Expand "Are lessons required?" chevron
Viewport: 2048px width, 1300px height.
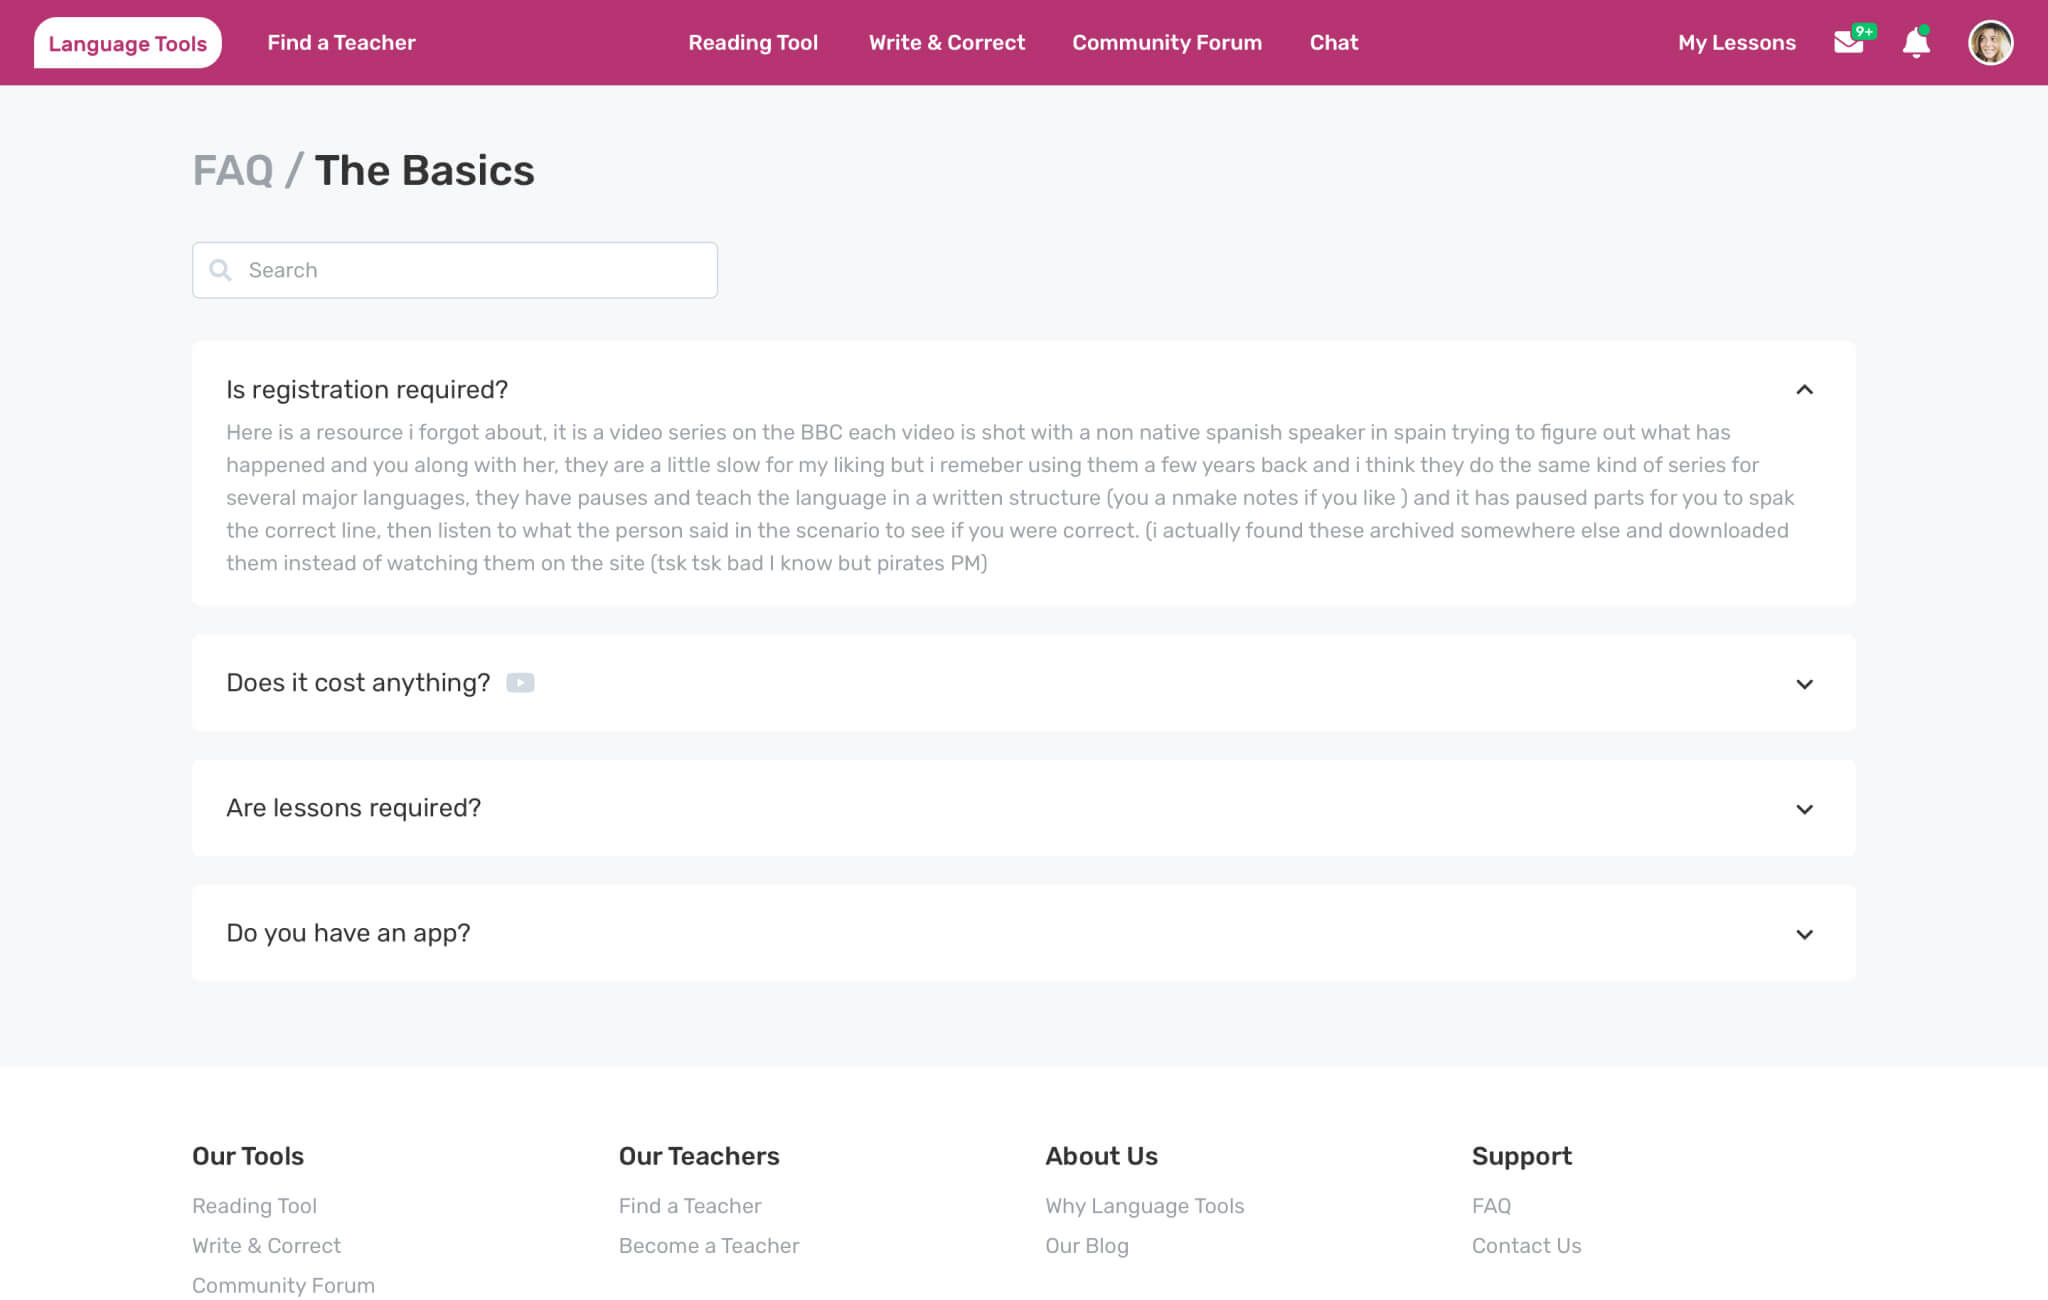click(x=1804, y=809)
